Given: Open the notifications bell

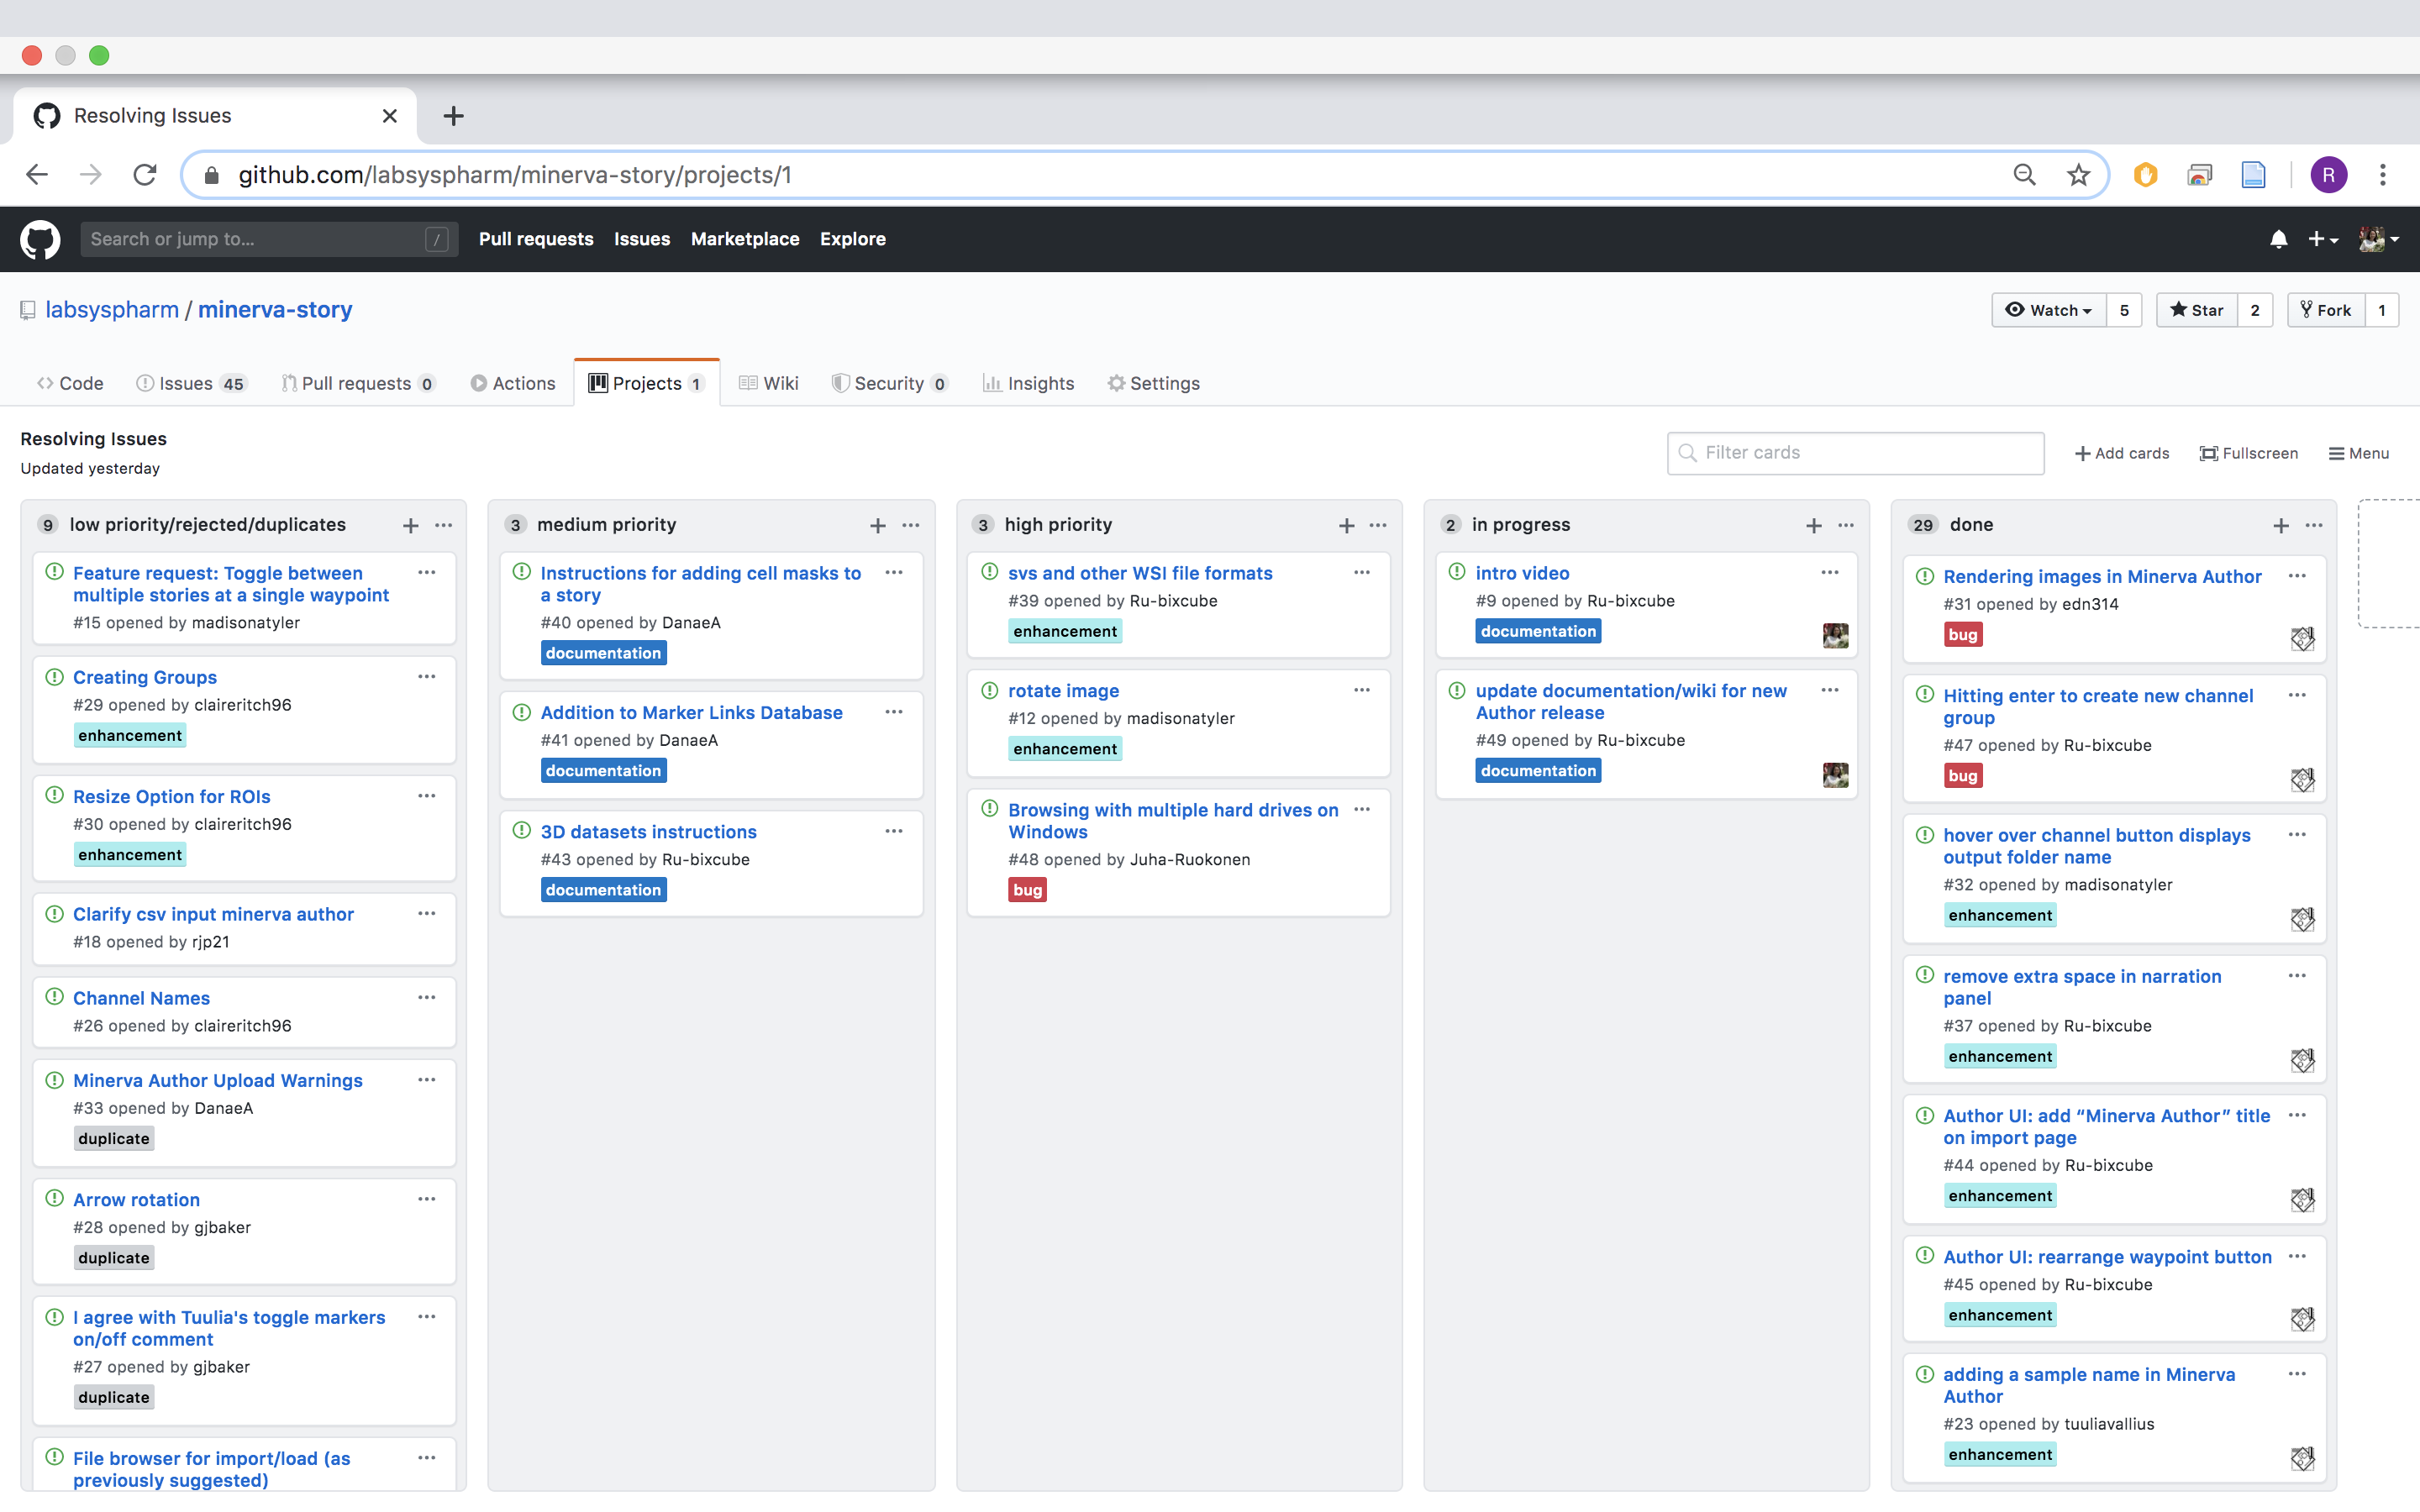Looking at the screenshot, I should click(x=2278, y=240).
